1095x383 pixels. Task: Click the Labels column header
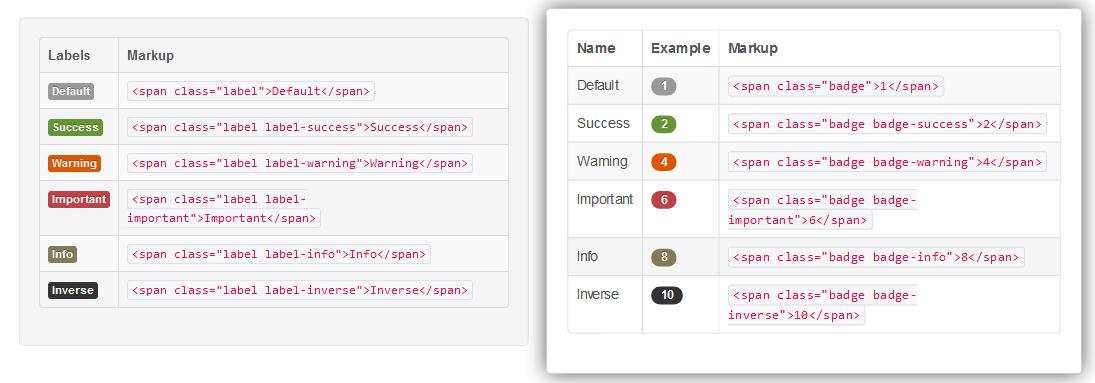coord(69,55)
